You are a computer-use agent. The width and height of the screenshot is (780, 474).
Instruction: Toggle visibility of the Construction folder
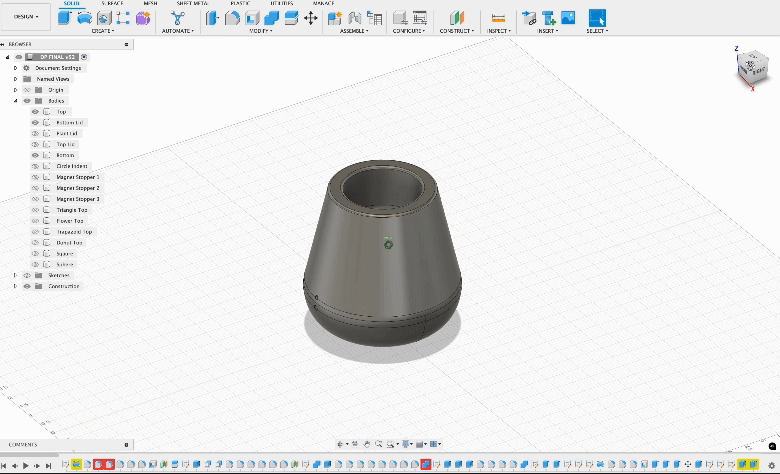(x=27, y=286)
